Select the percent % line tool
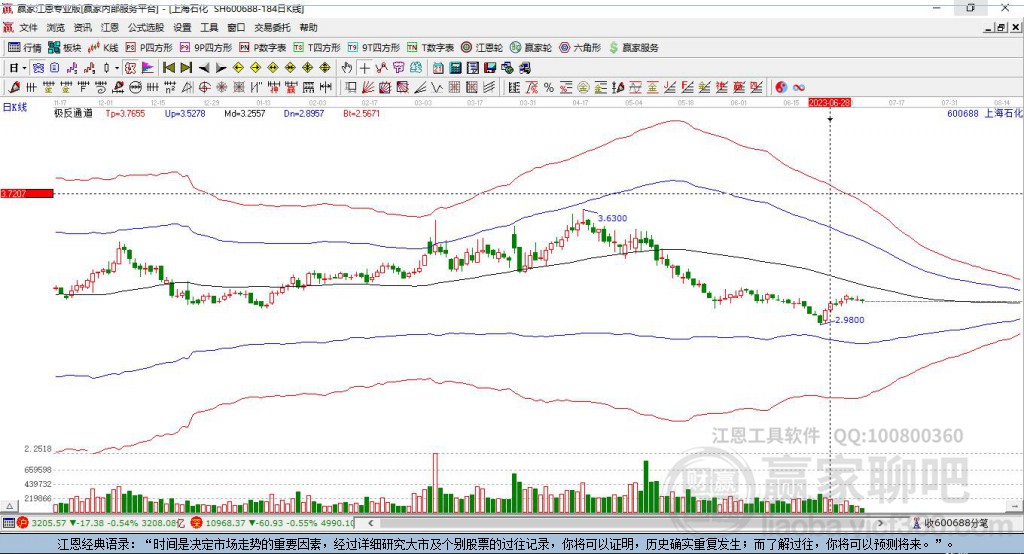The width and height of the screenshot is (1024, 554). [x=549, y=88]
